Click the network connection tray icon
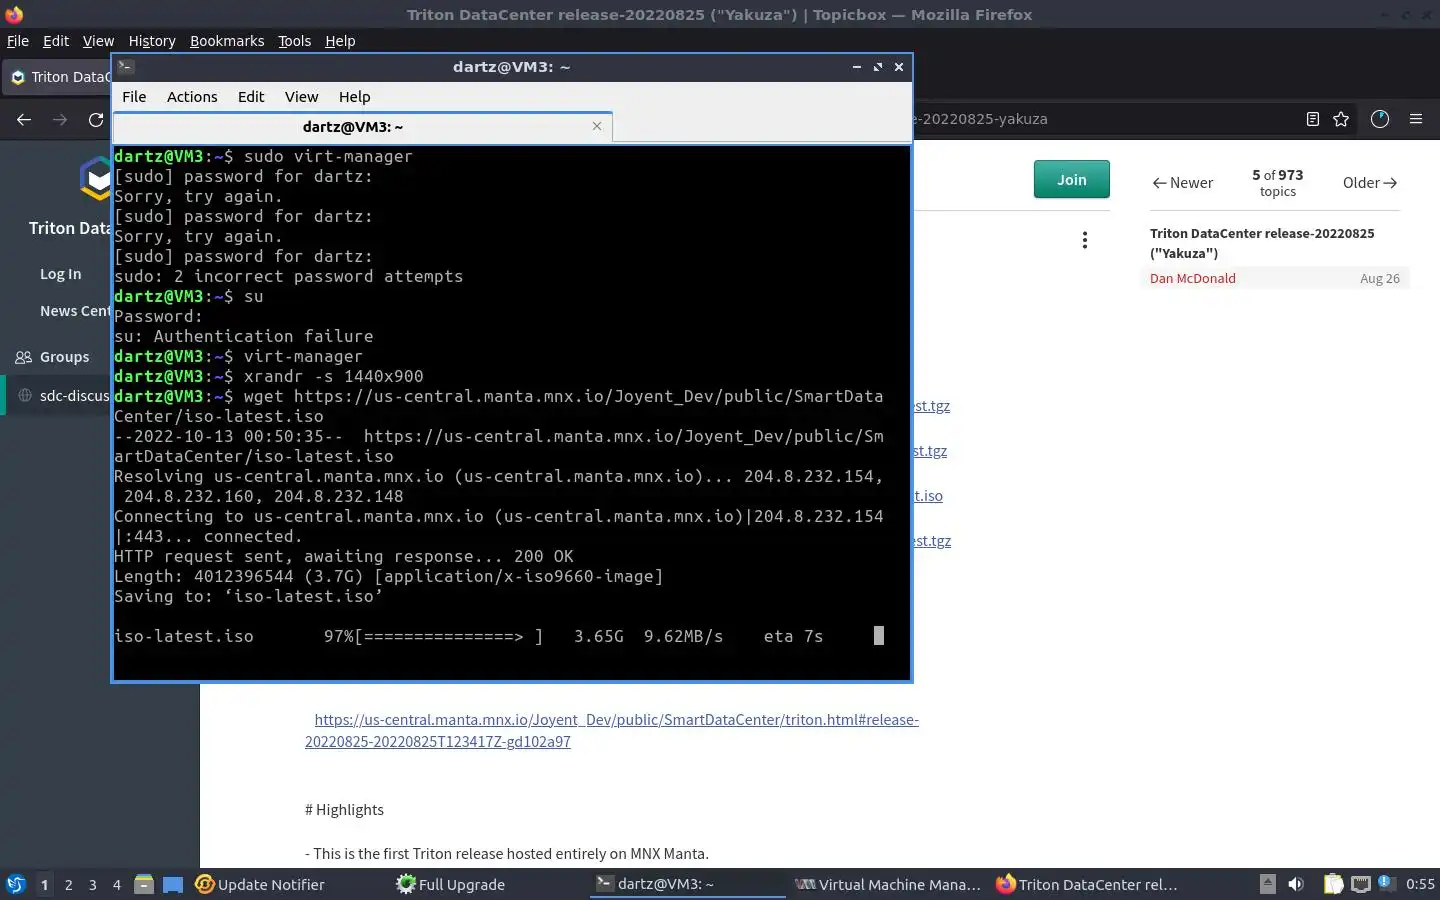The image size is (1440, 900). coord(1360,884)
